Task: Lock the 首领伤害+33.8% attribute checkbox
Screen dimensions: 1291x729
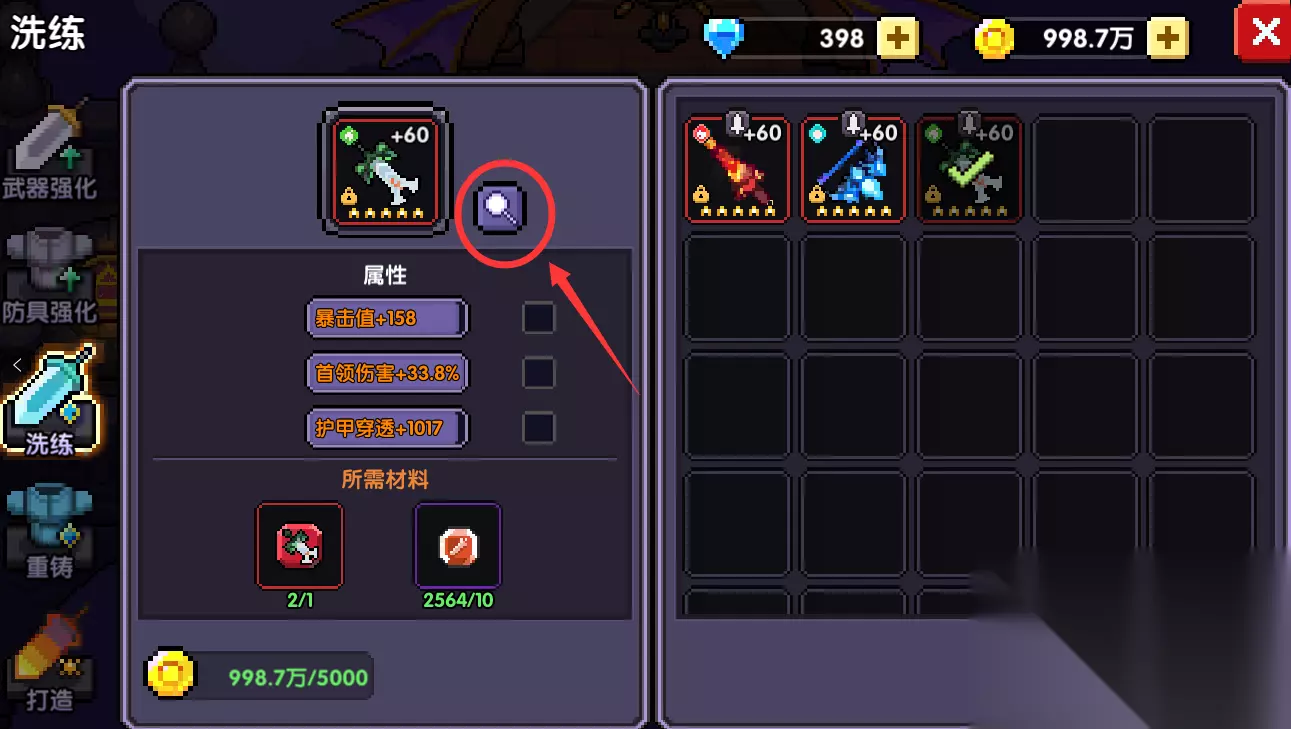Action: point(538,373)
